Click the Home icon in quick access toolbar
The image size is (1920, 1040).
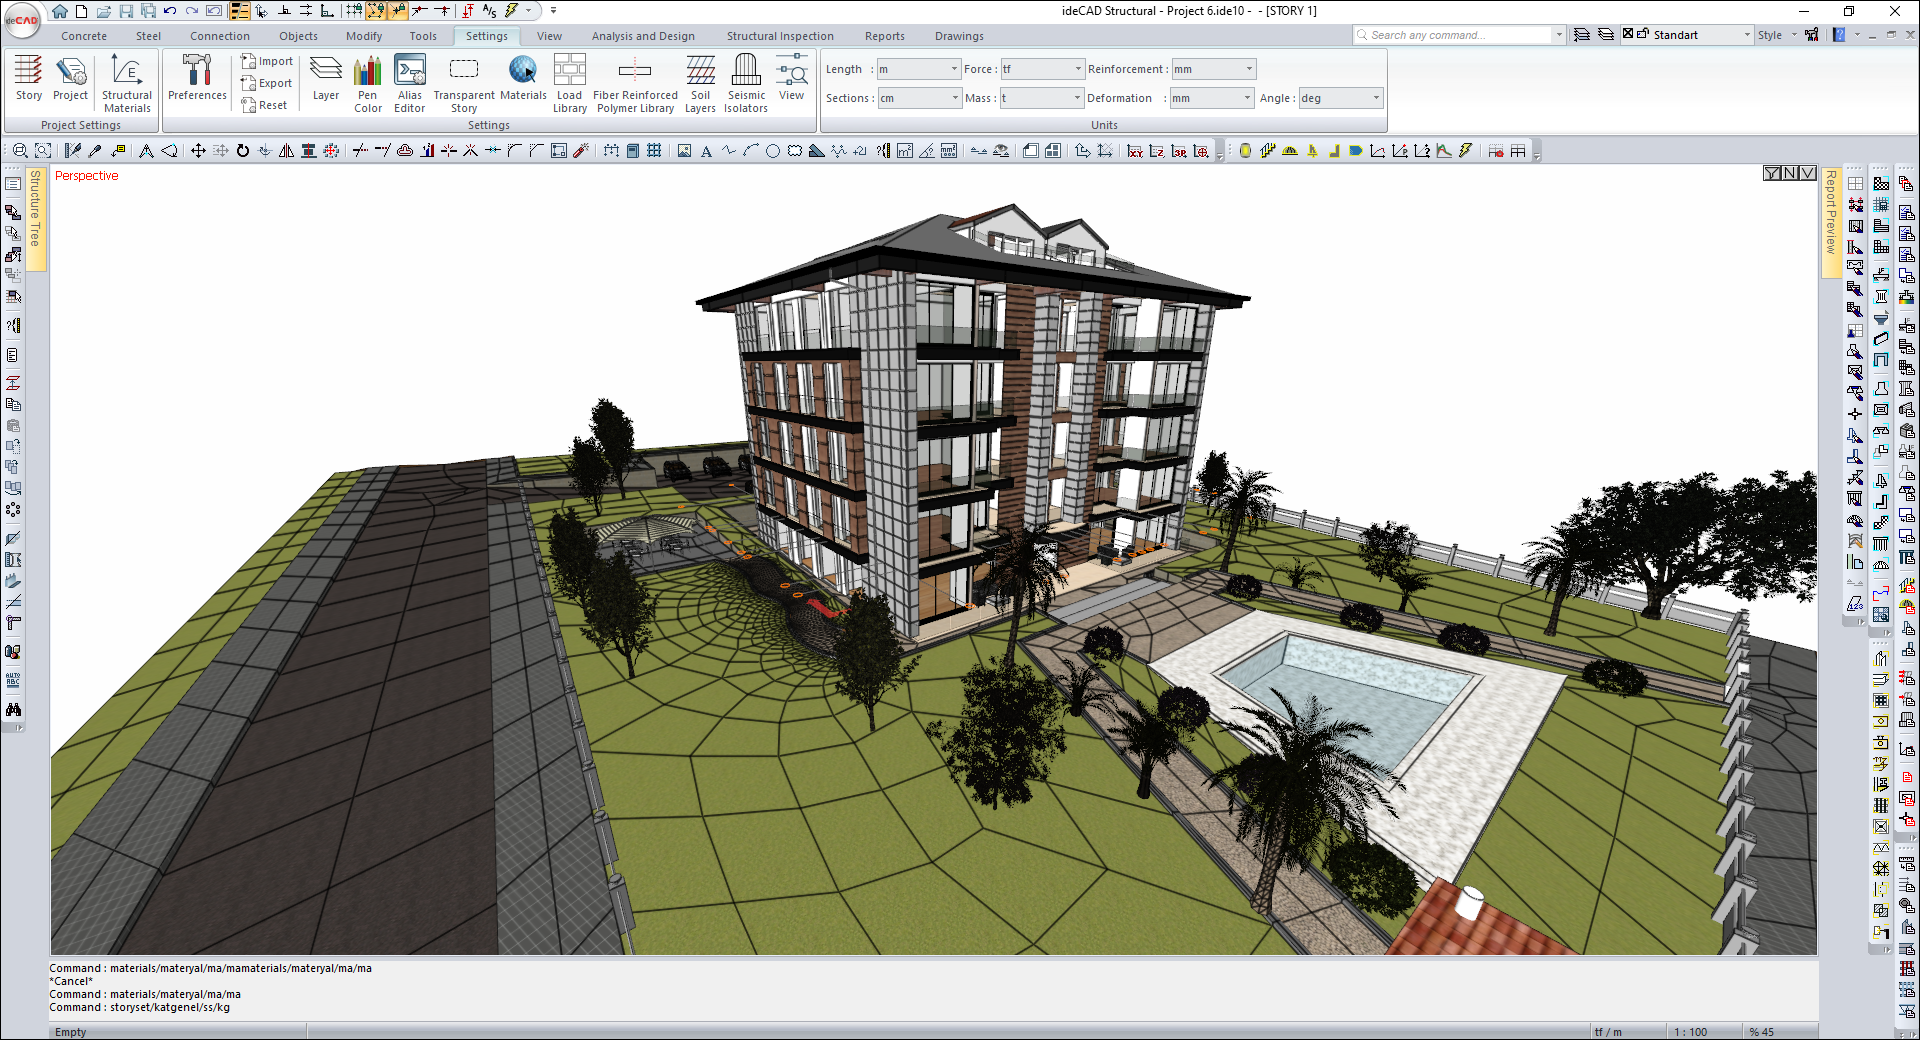[x=60, y=11]
